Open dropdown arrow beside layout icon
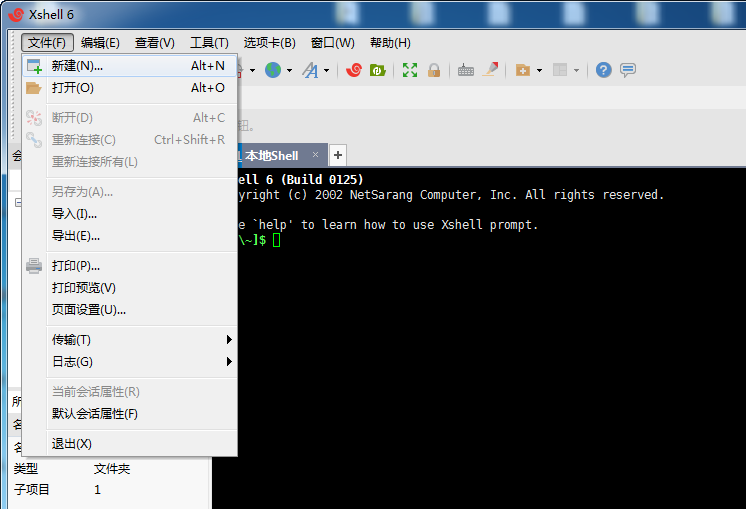The image size is (746, 509). click(x=576, y=70)
